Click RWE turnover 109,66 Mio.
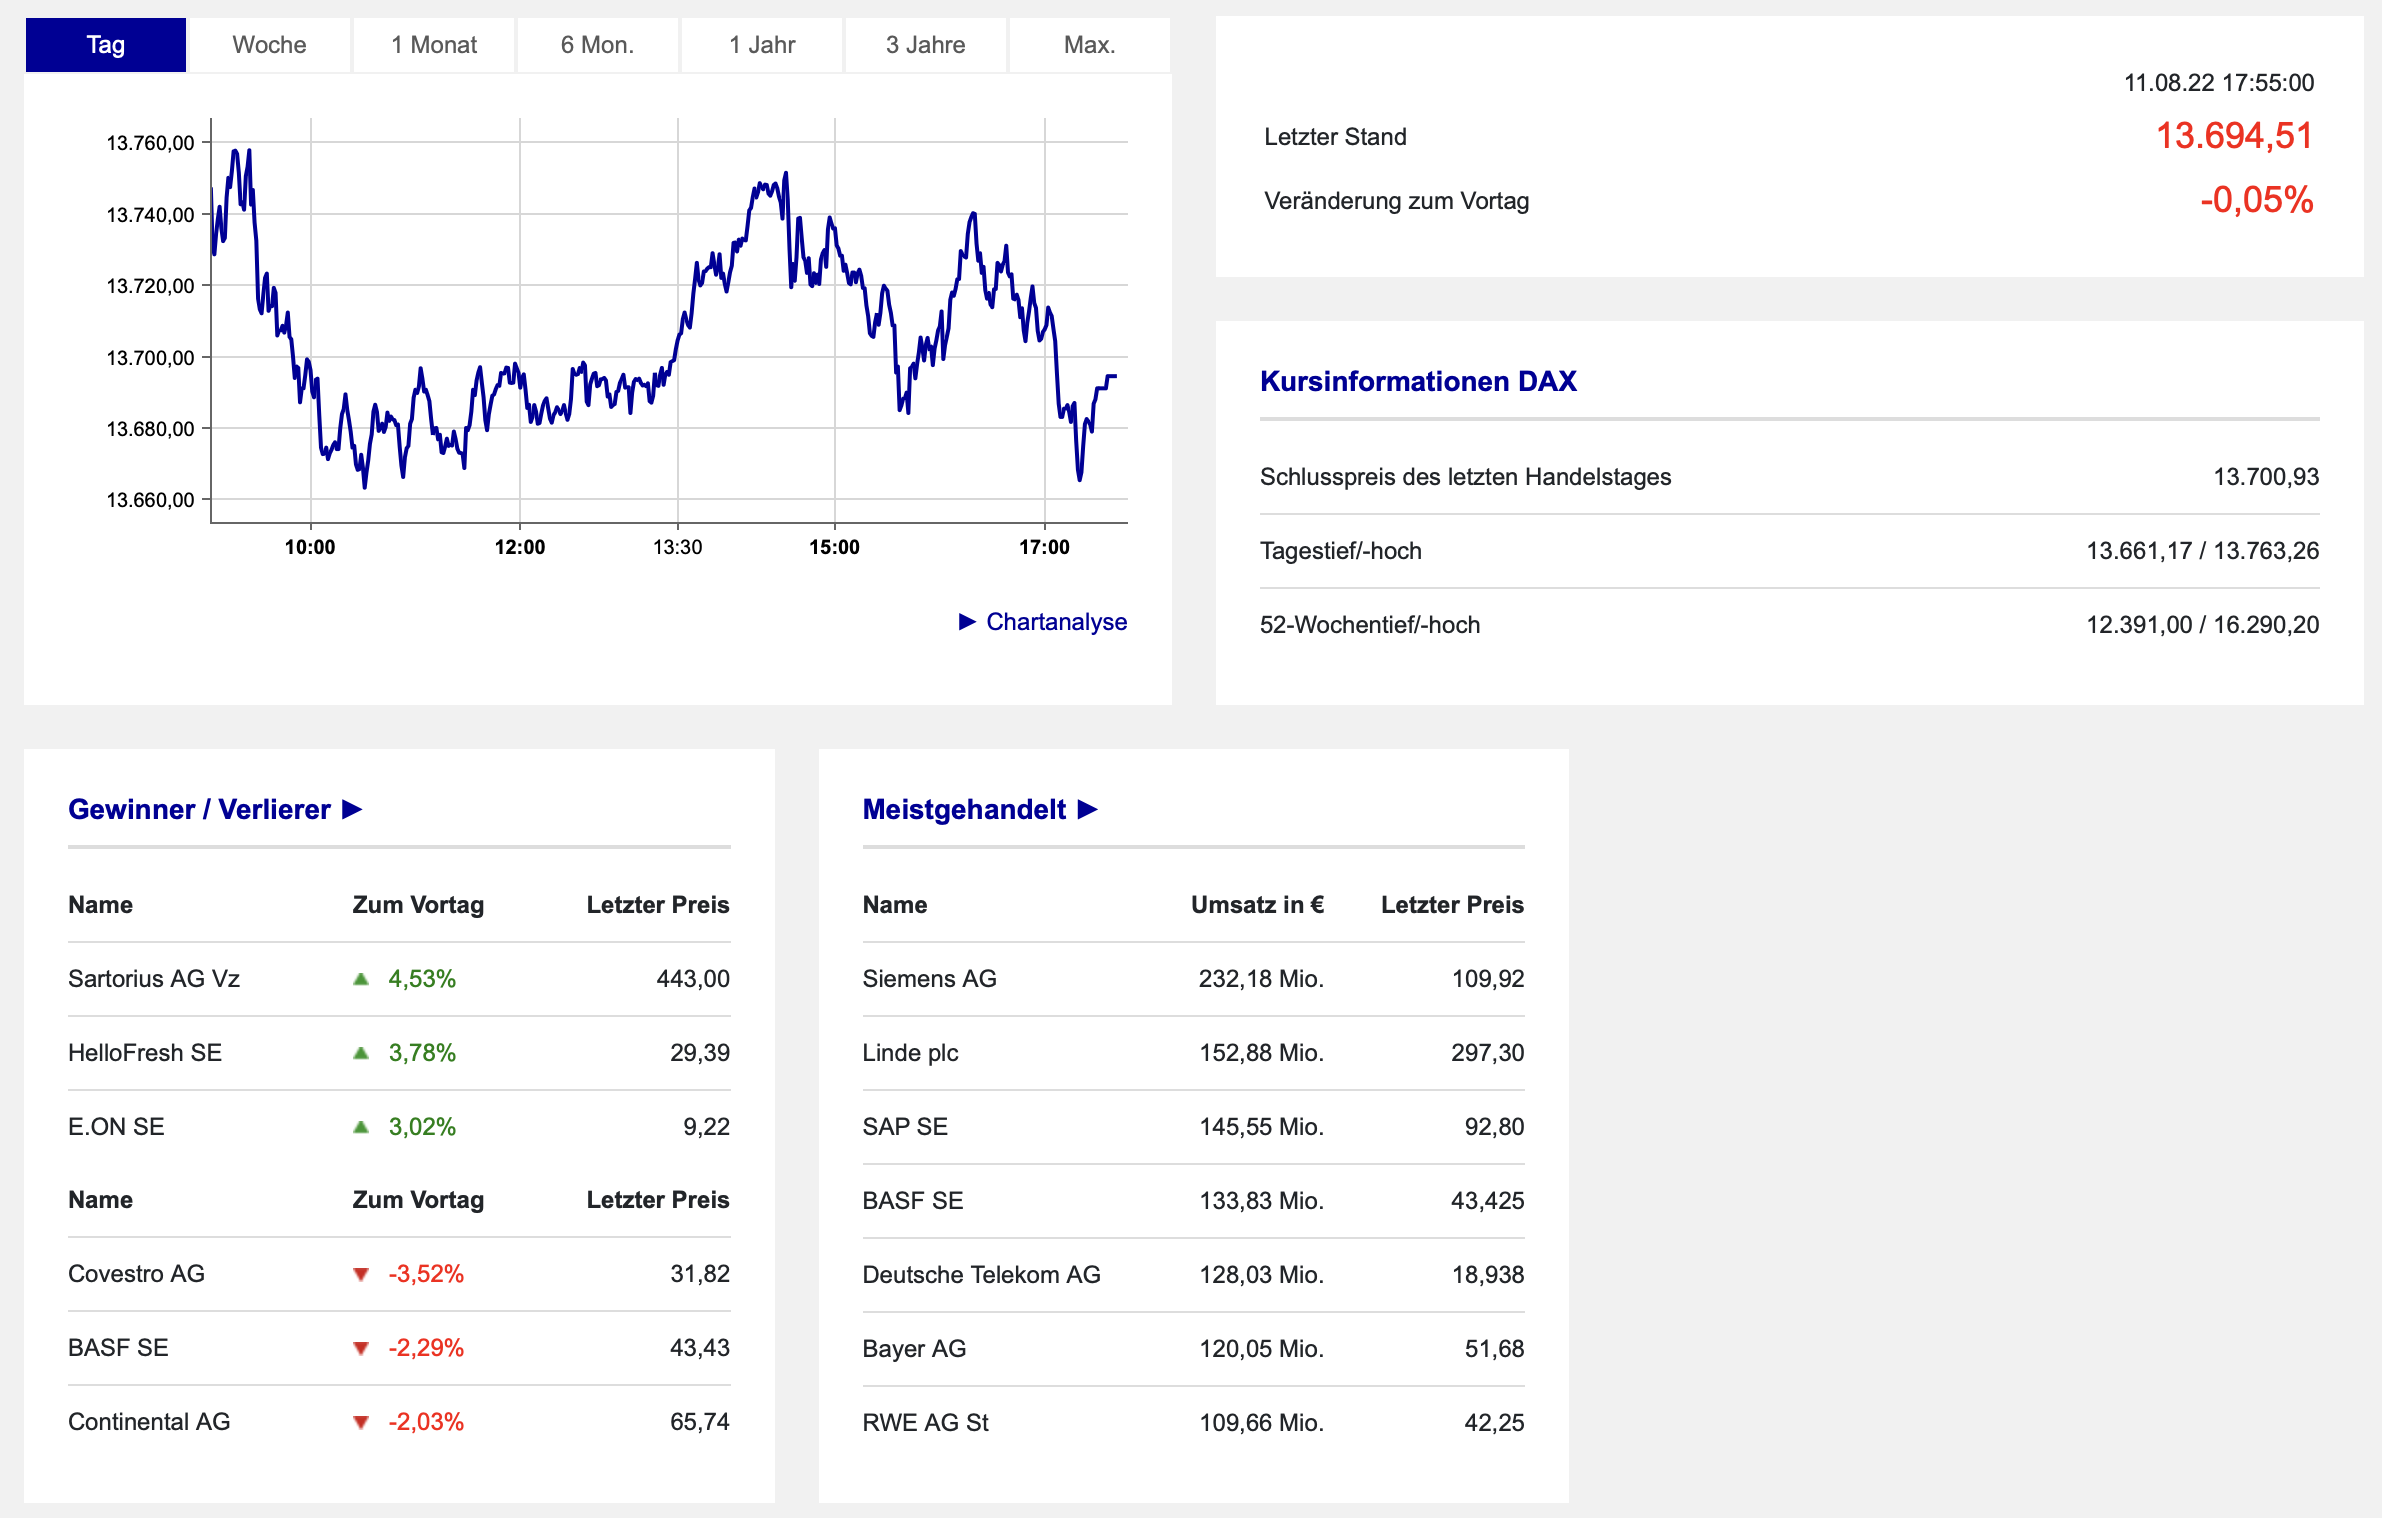The image size is (2382, 1518). tap(1261, 1423)
